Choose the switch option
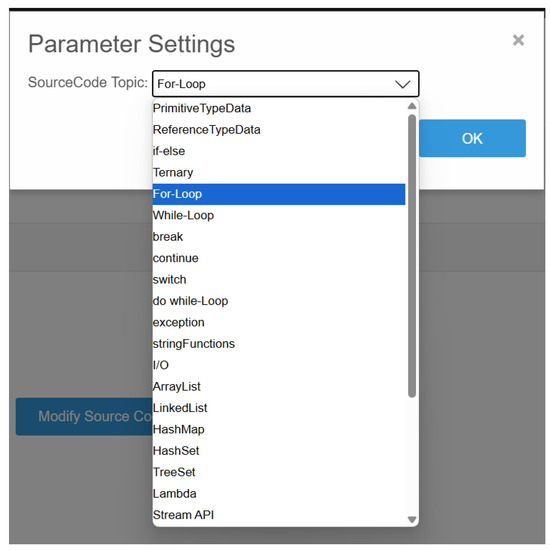550x550 pixels. click(x=279, y=280)
